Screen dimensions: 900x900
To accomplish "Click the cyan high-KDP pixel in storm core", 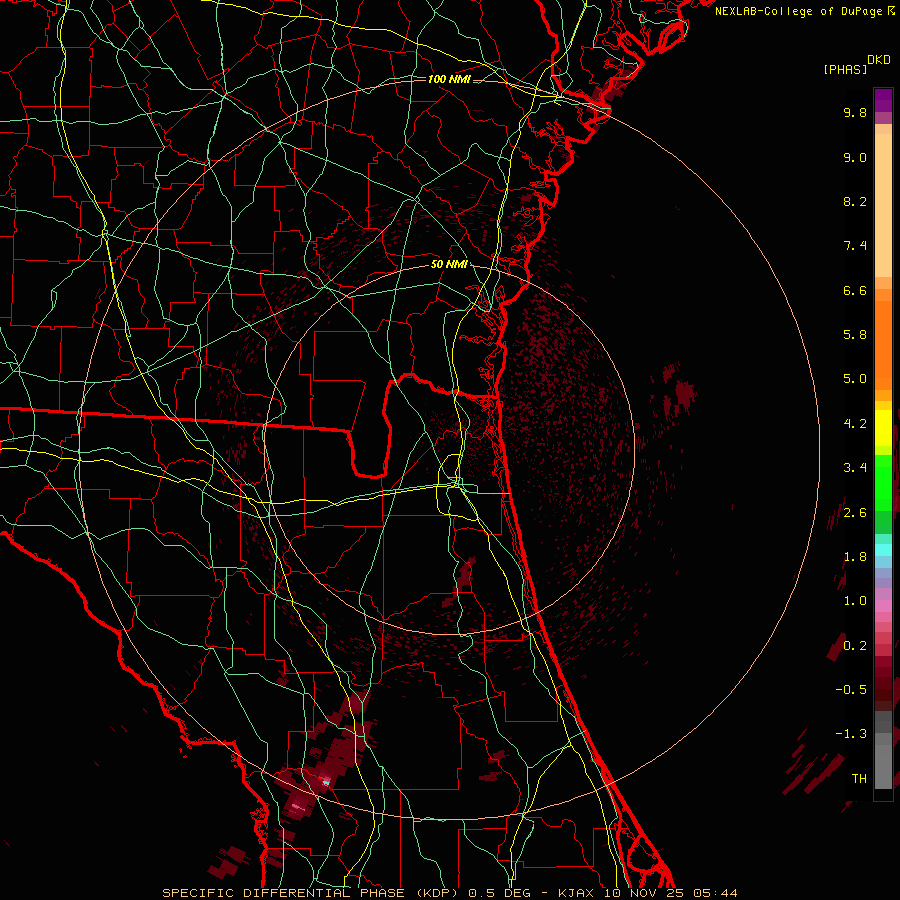I will coord(325,782).
